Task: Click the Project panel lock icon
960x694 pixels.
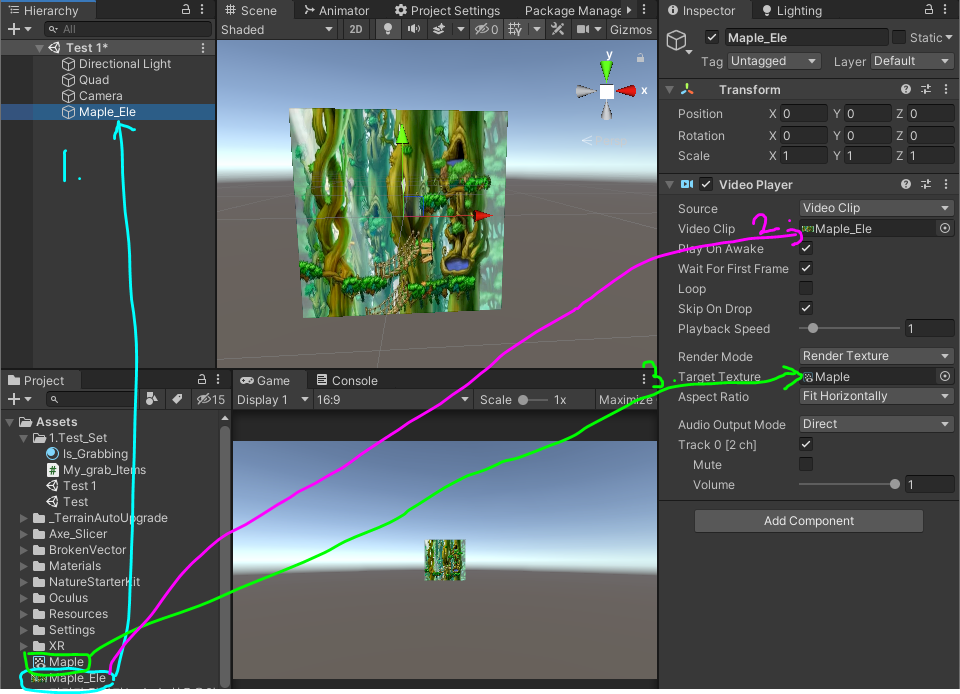Action: tap(201, 379)
